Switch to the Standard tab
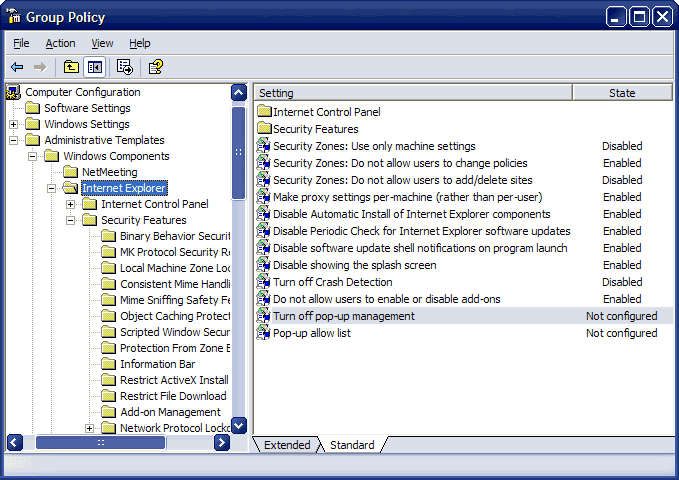 [352, 445]
